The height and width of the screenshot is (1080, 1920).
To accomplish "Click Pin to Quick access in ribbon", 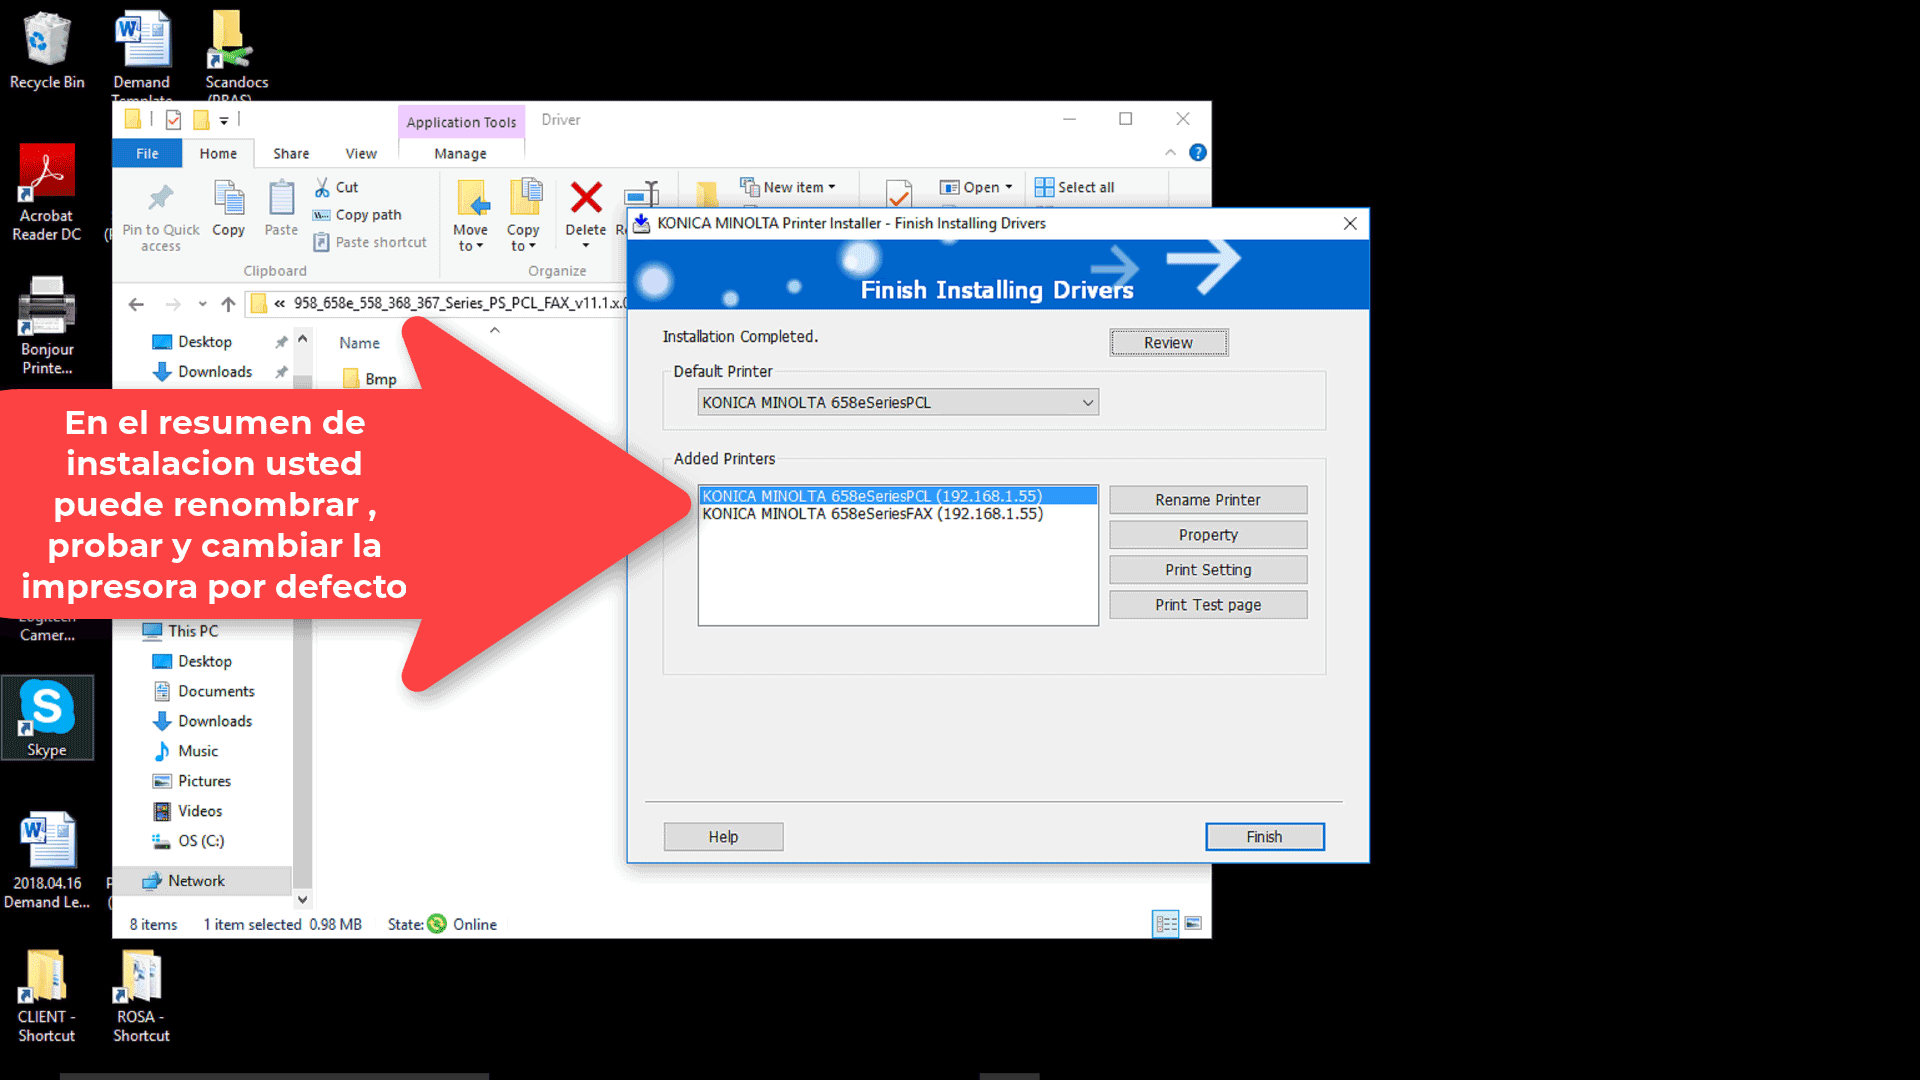I will click(x=161, y=217).
